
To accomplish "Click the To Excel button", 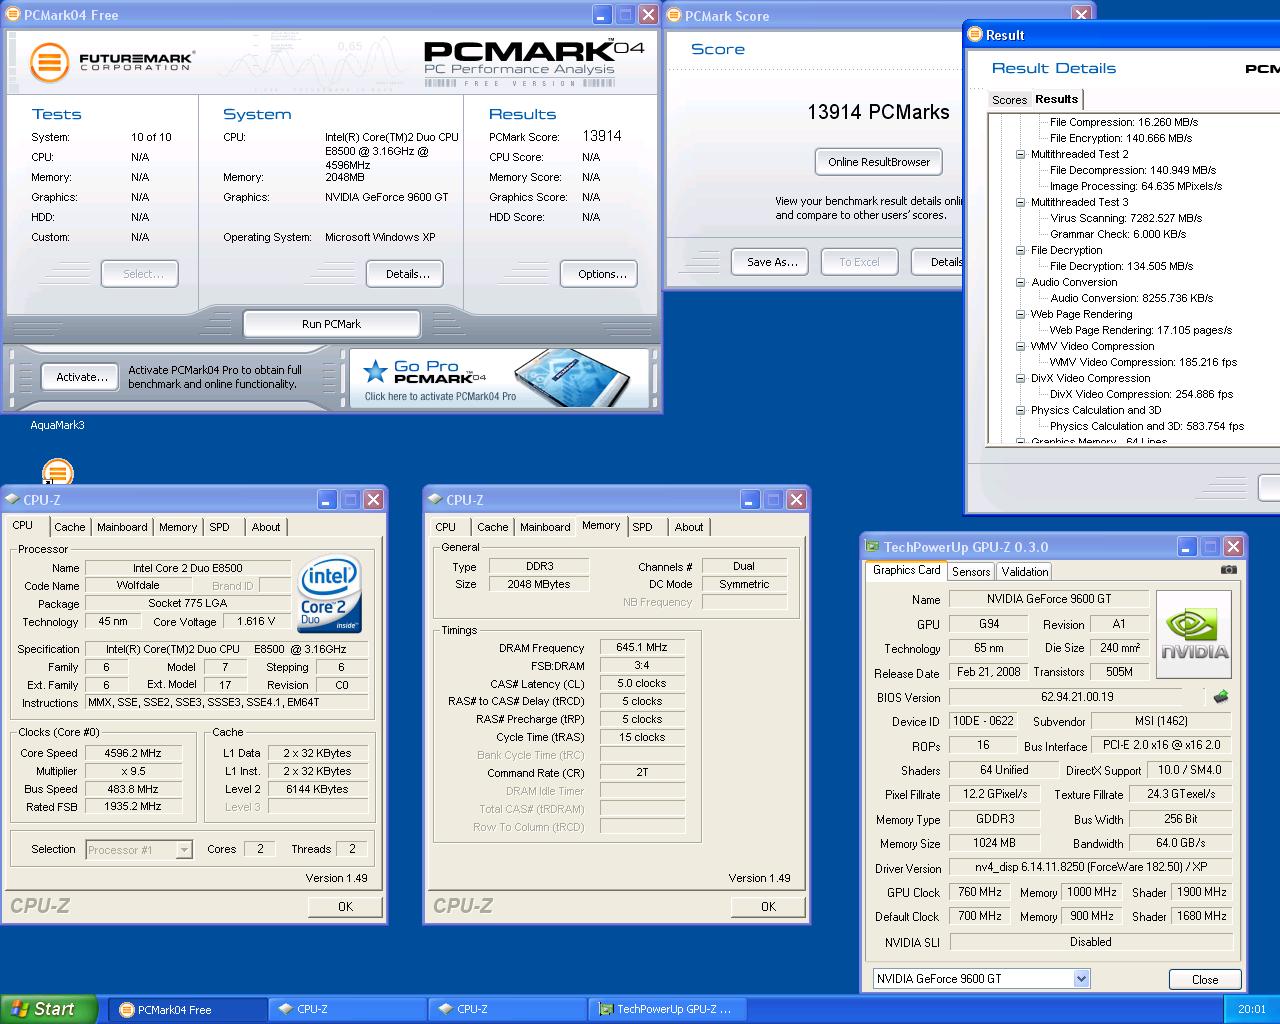I will click(x=860, y=262).
